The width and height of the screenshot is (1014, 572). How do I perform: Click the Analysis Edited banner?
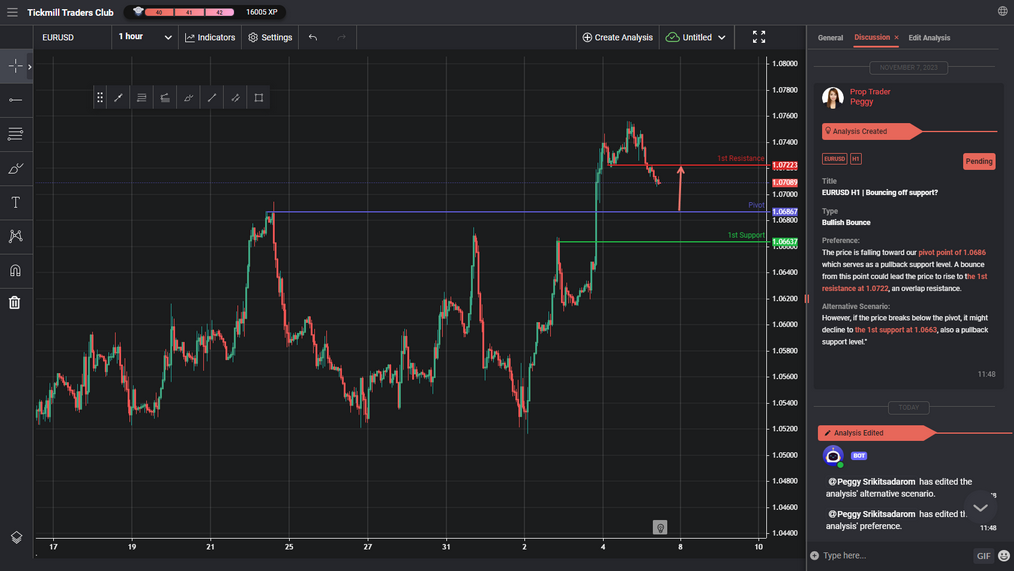tap(876, 433)
